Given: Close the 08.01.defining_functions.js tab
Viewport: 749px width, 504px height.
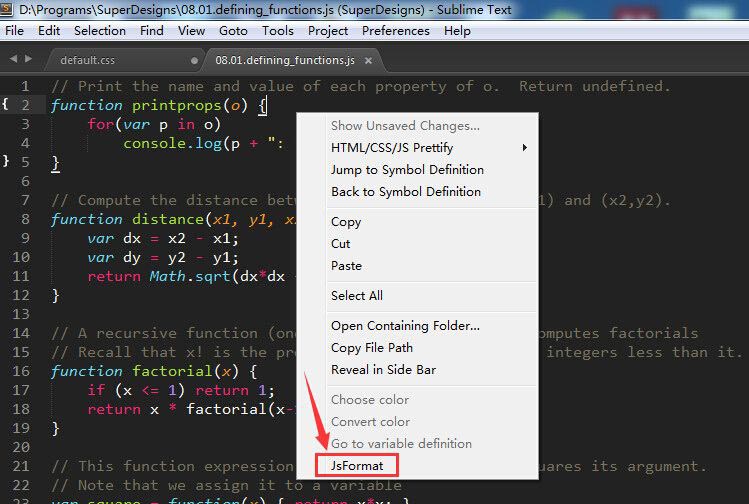Looking at the screenshot, I should (x=369, y=60).
